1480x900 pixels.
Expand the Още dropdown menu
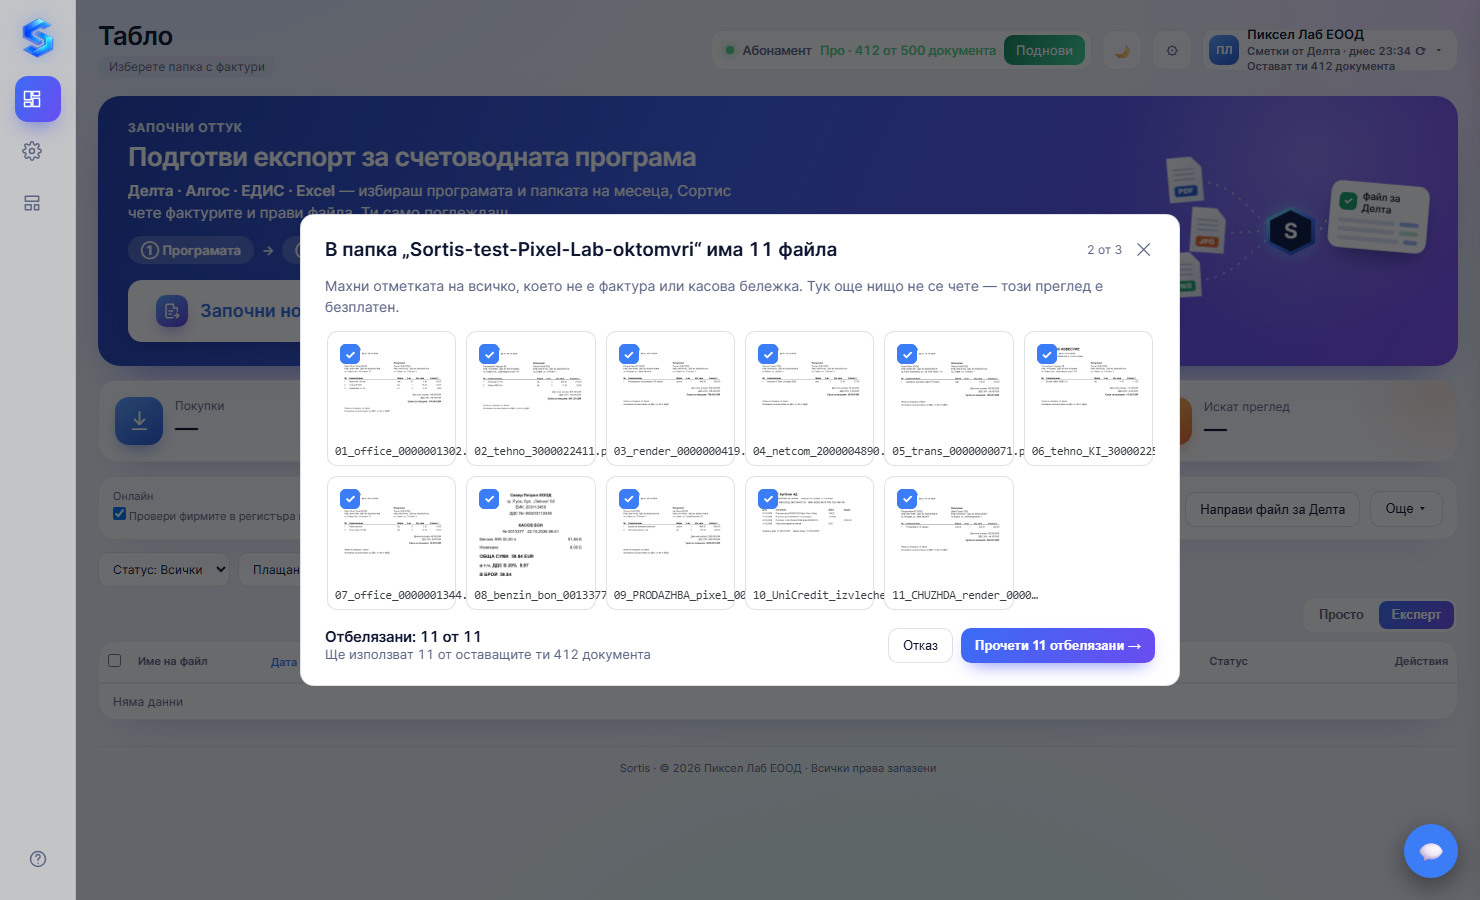[1406, 509]
